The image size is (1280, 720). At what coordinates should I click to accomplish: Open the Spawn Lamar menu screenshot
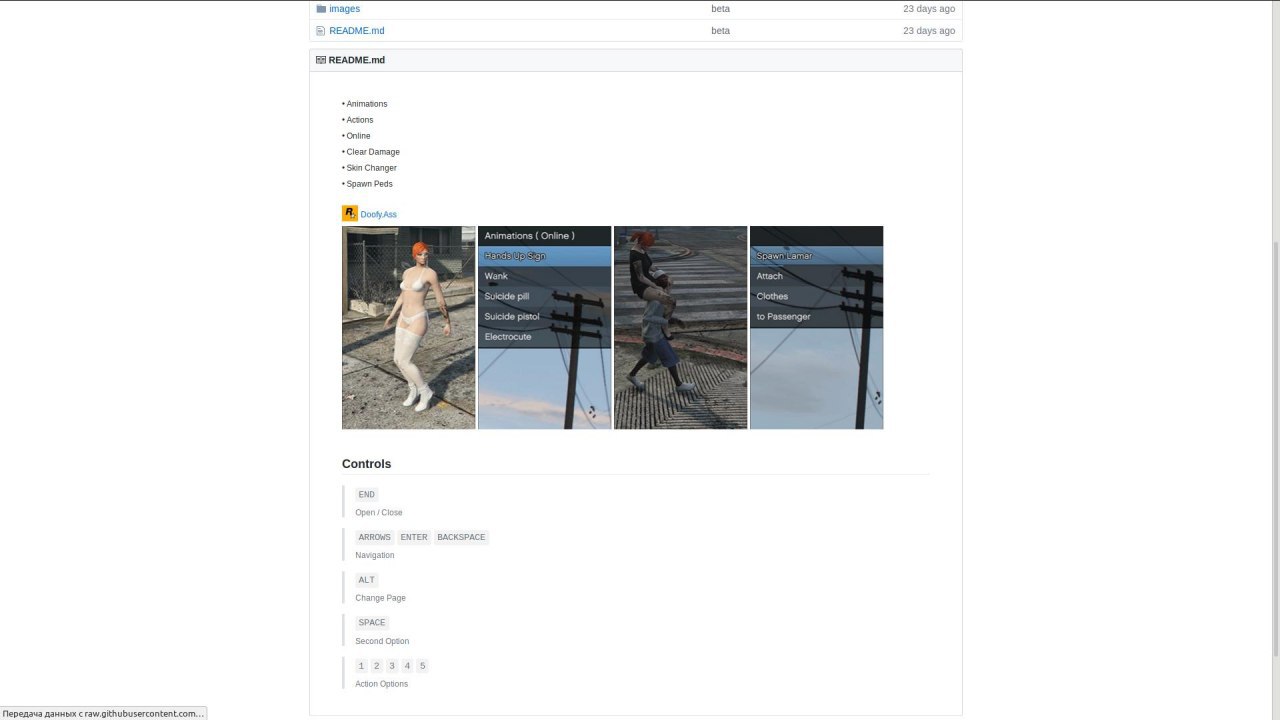[x=817, y=327]
